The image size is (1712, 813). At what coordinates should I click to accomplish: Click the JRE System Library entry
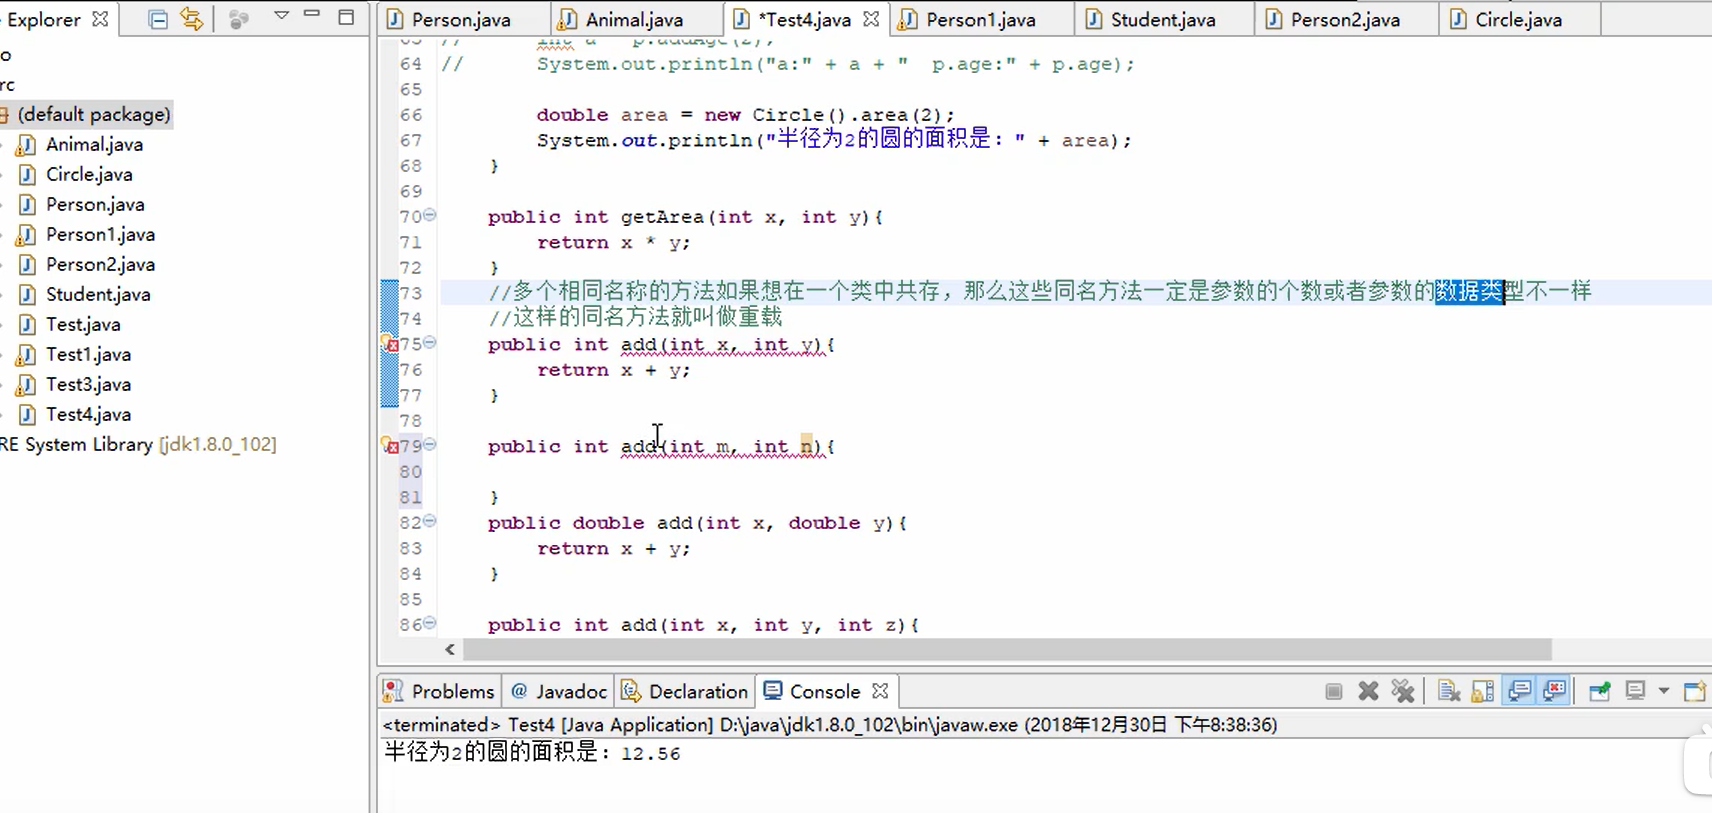[138, 444]
